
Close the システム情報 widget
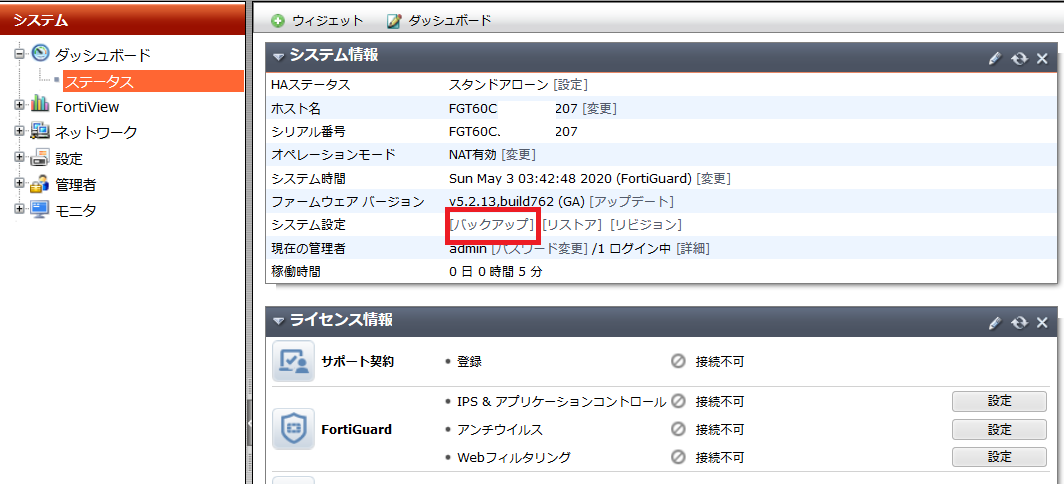pos(1042,58)
